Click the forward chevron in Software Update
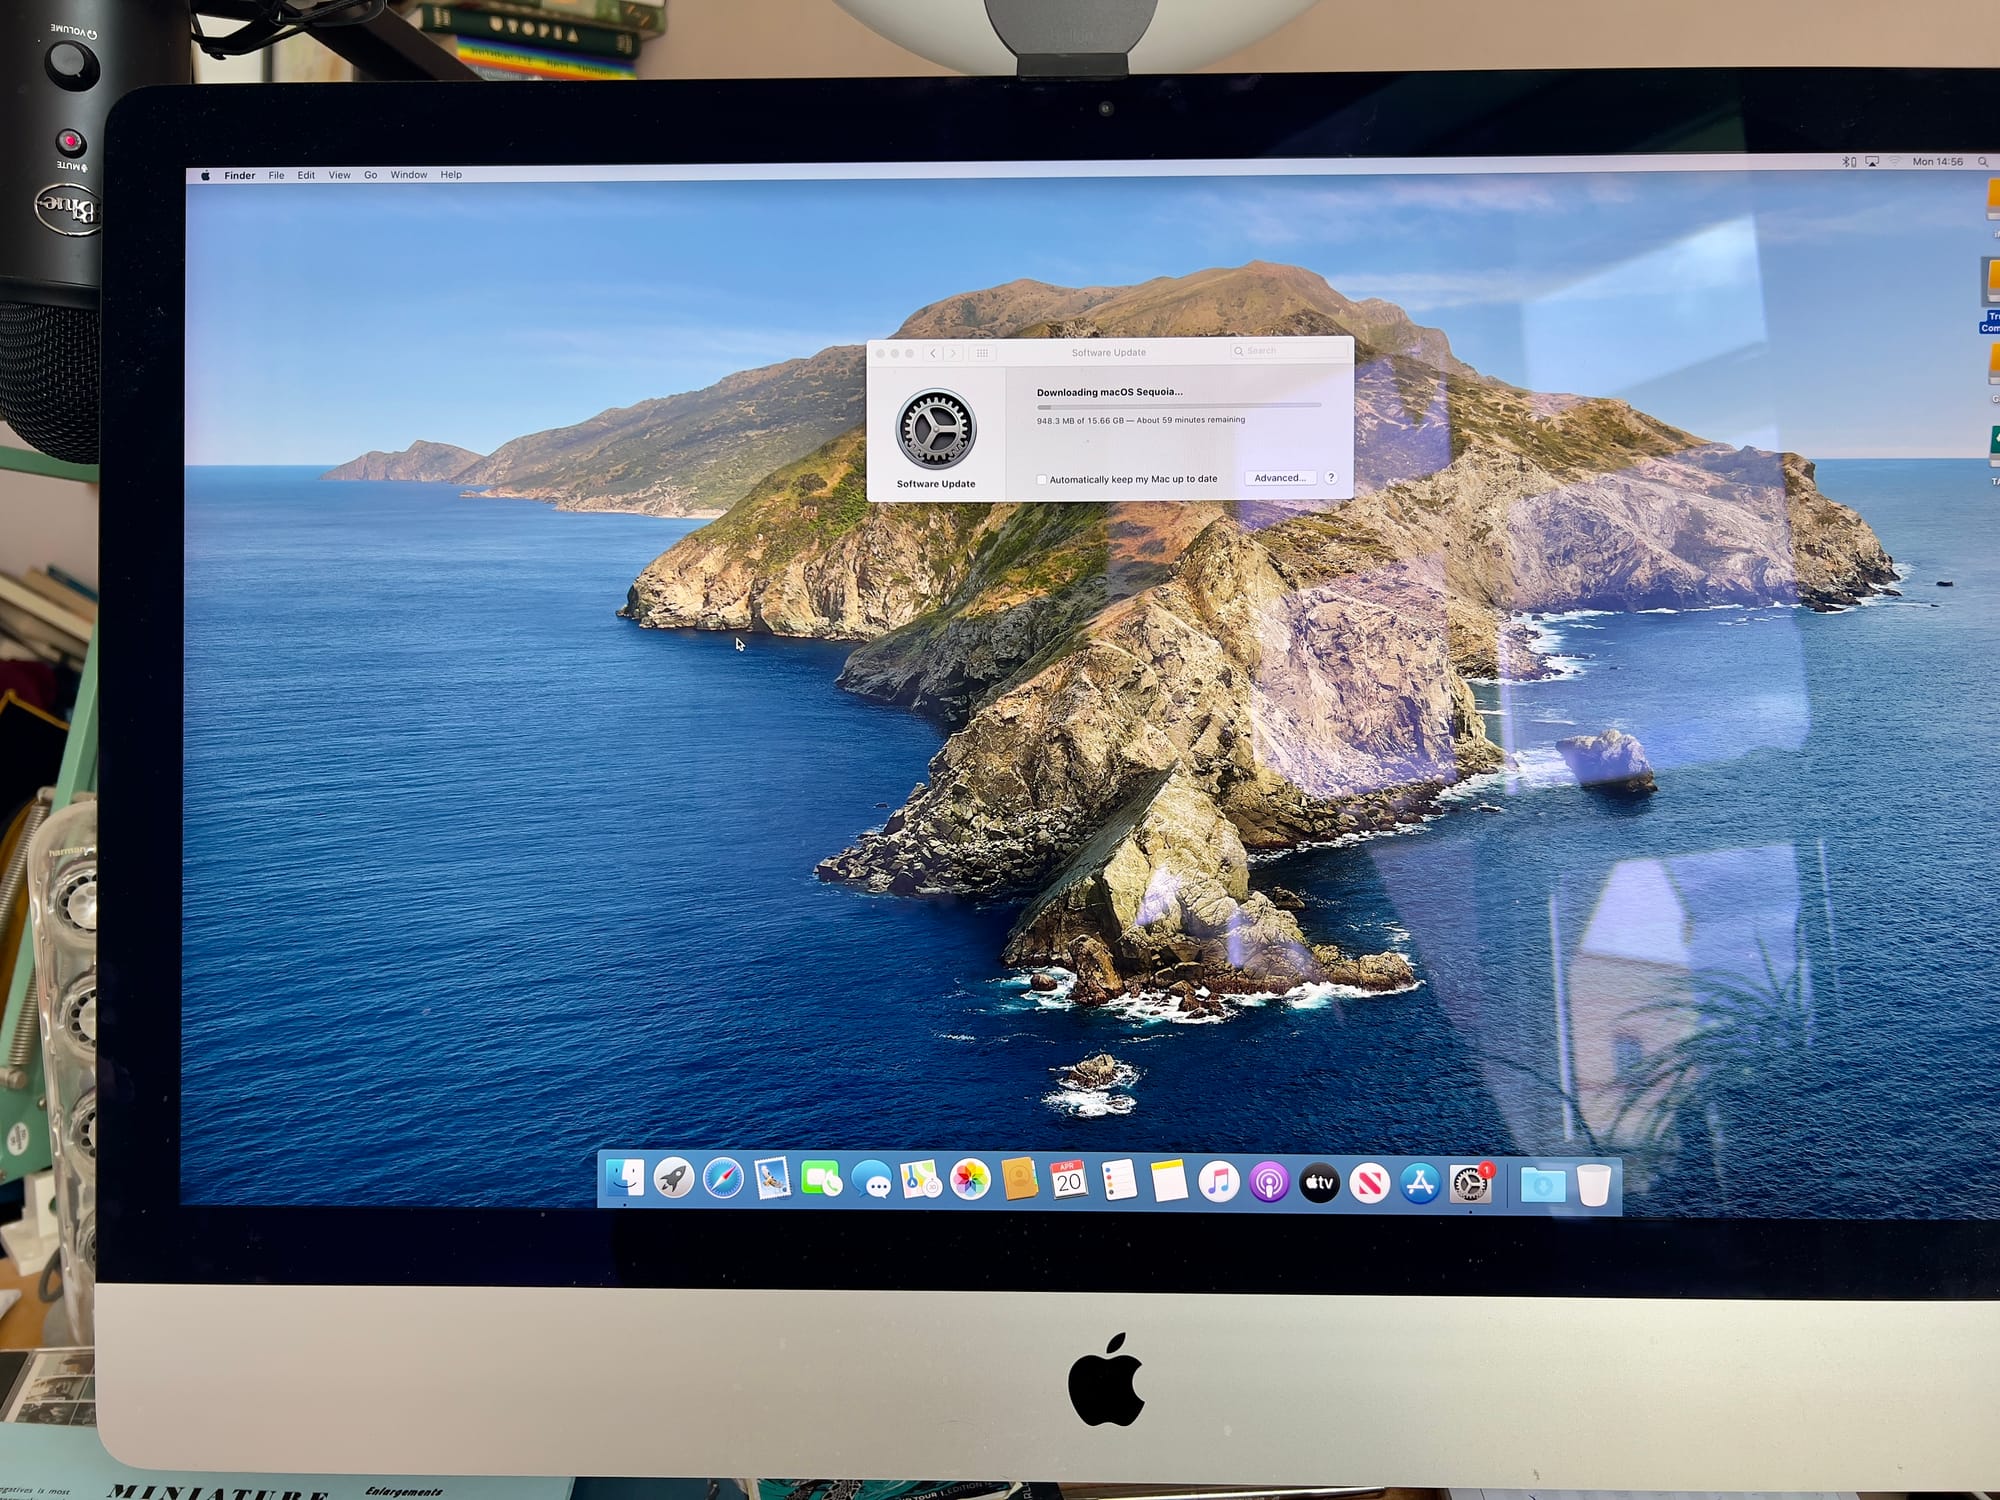The width and height of the screenshot is (2000, 1500). [953, 352]
